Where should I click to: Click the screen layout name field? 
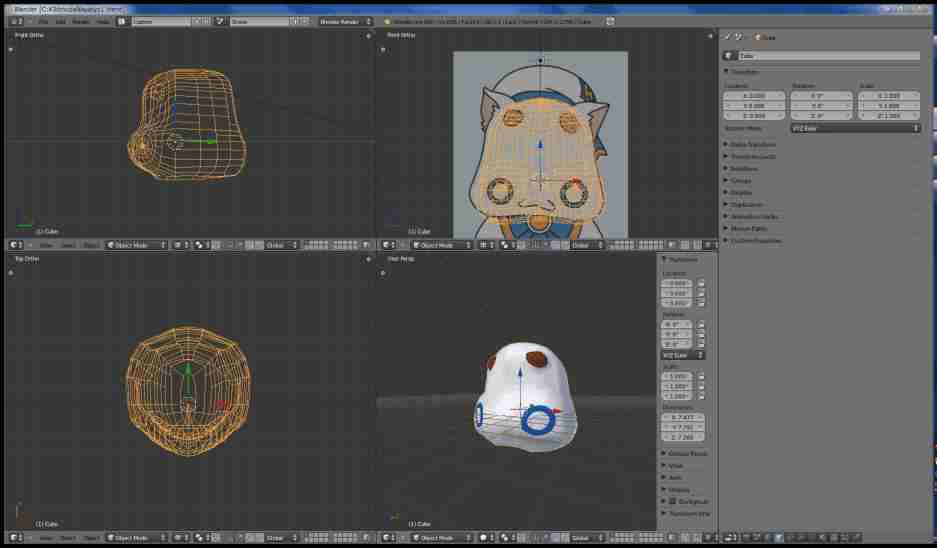pos(161,22)
